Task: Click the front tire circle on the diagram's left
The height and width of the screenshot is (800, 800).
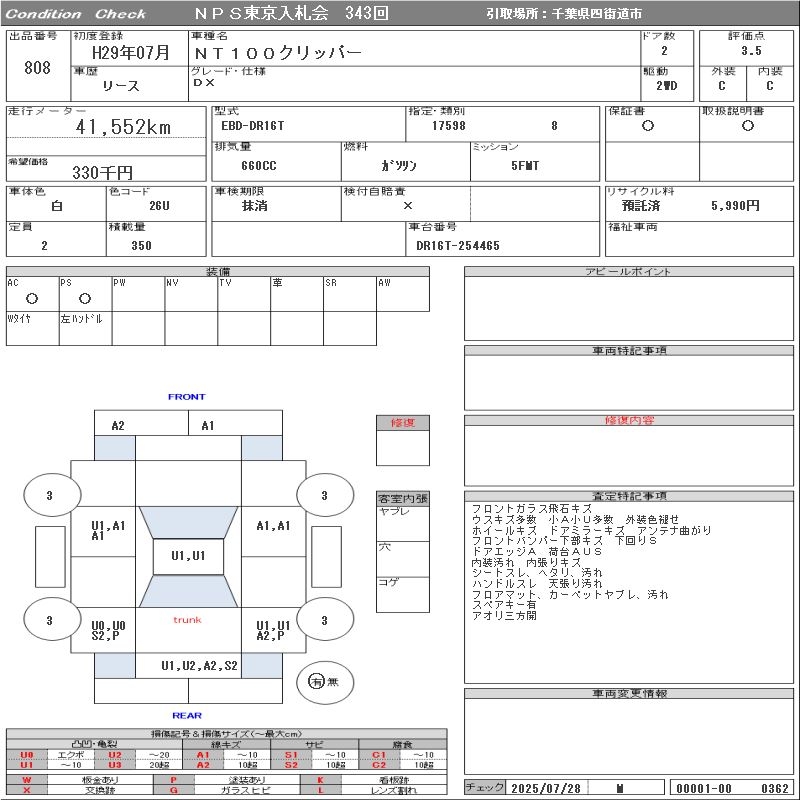Action: pos(49,495)
